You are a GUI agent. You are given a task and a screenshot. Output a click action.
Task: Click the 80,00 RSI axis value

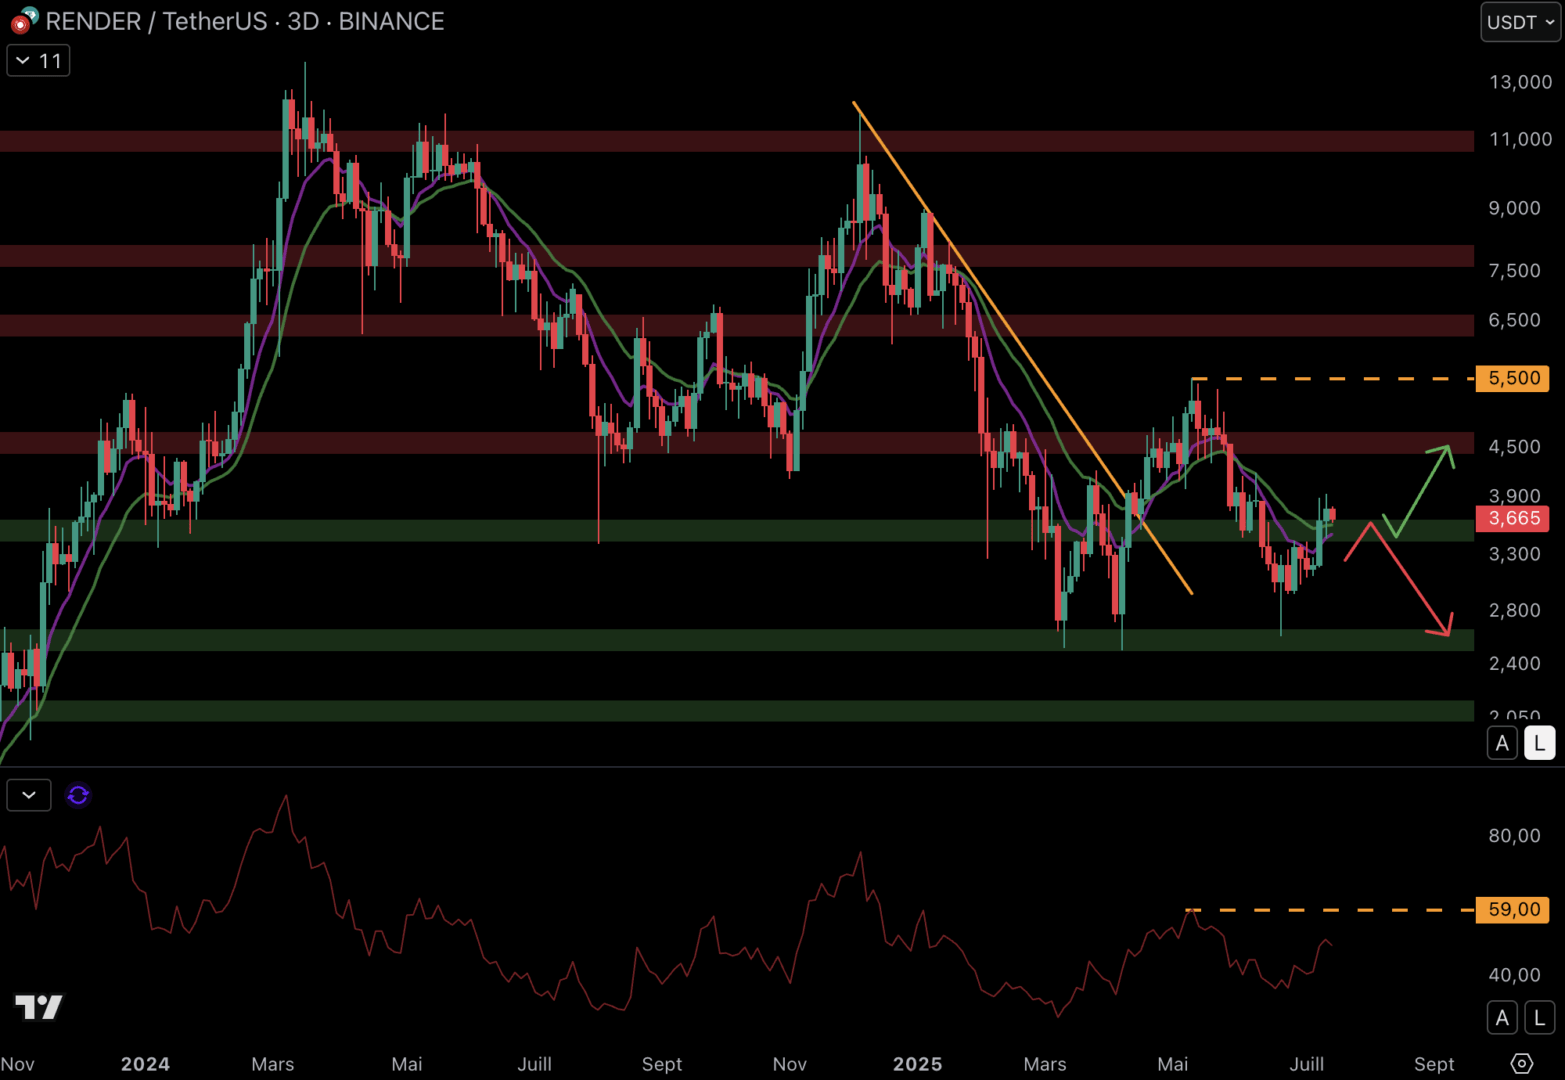pos(1514,836)
